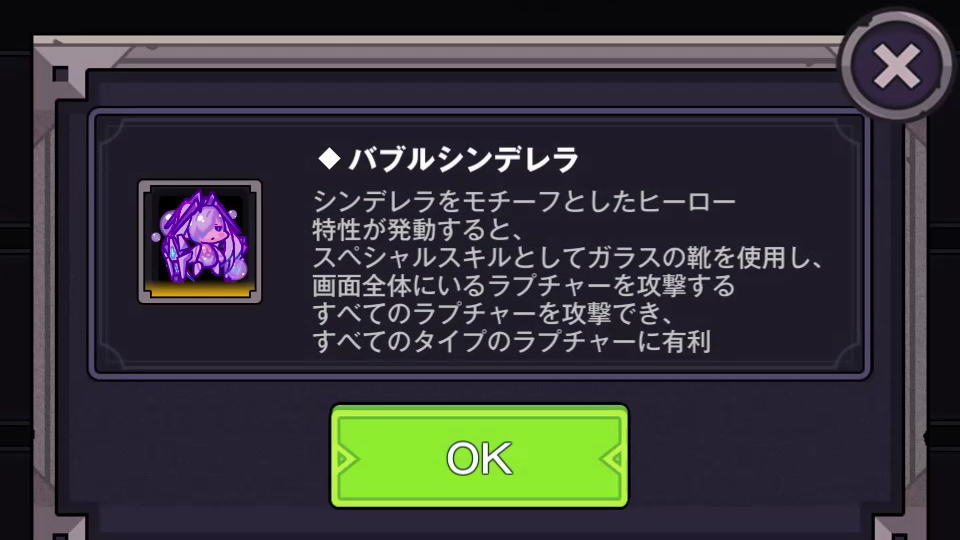The image size is (960, 540).
Task: Confirm with the green OK button
Action: coord(479,457)
